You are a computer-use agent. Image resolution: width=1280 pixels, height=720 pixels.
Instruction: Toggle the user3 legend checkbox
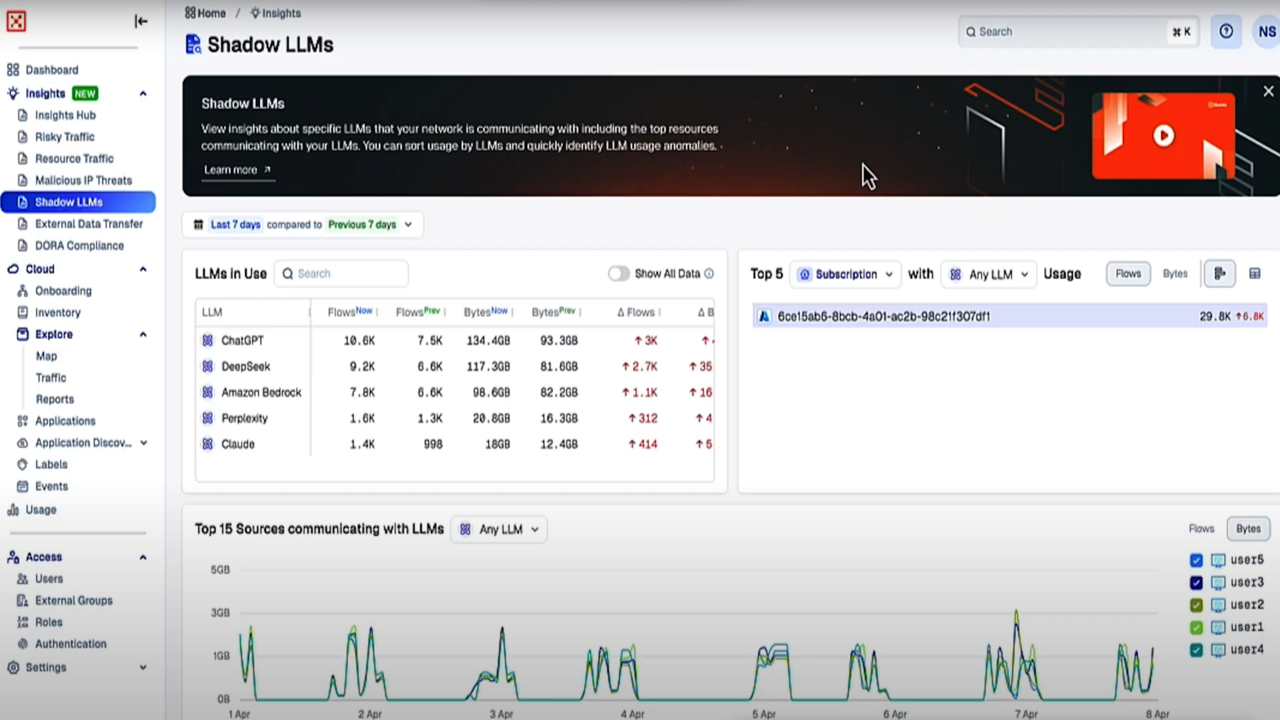click(1196, 583)
